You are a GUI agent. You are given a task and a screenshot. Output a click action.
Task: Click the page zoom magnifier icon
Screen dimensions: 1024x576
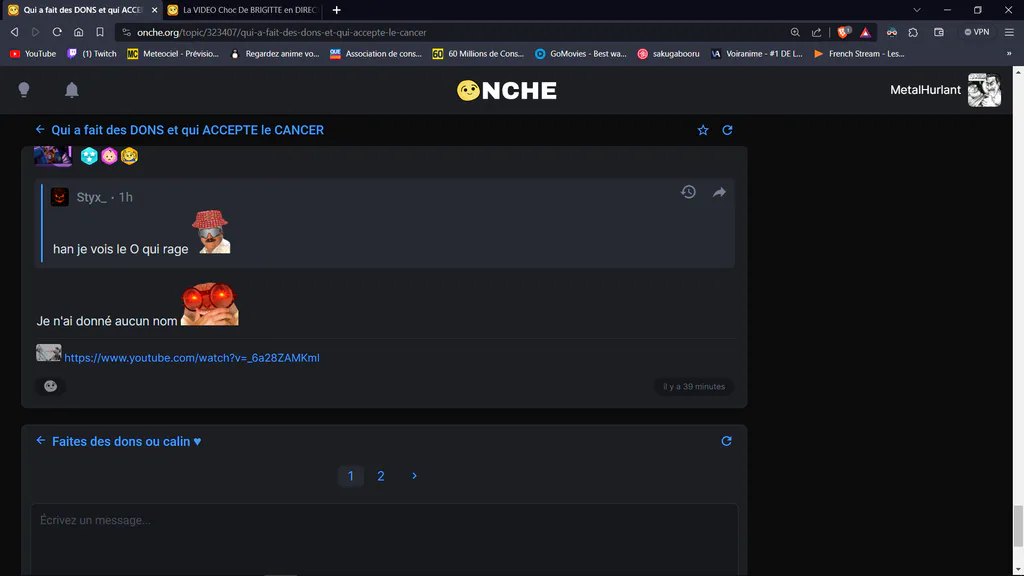(x=795, y=32)
